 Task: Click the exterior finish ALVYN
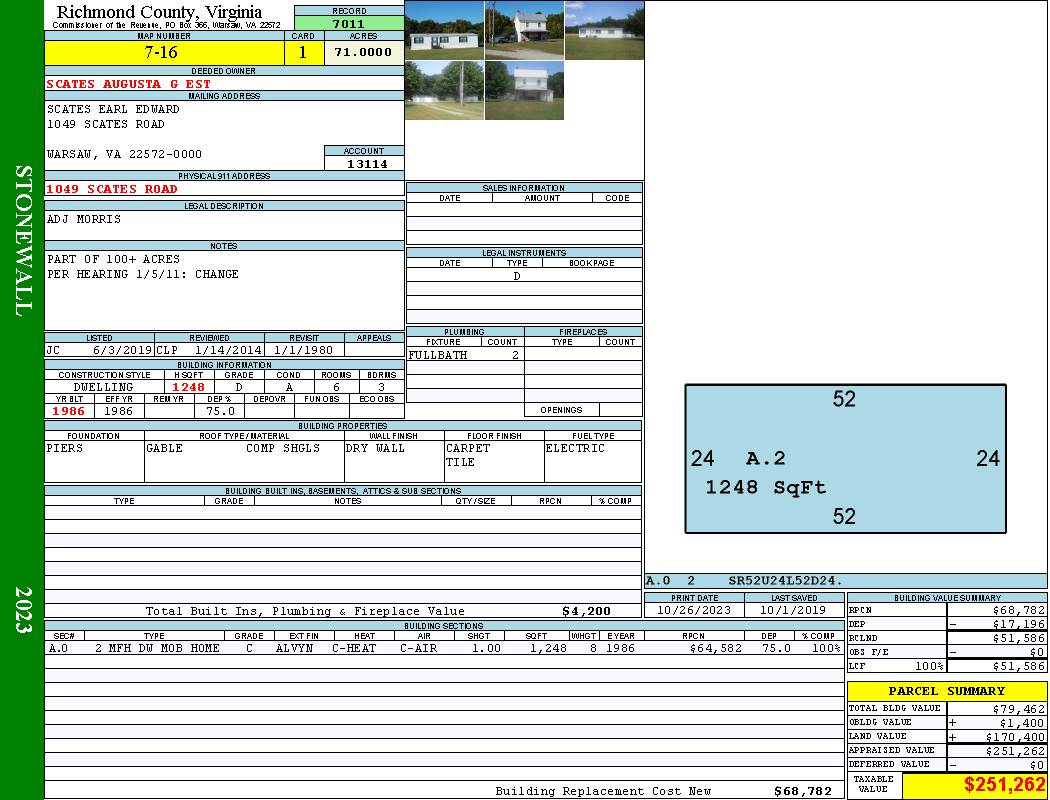pyautogui.click(x=294, y=648)
